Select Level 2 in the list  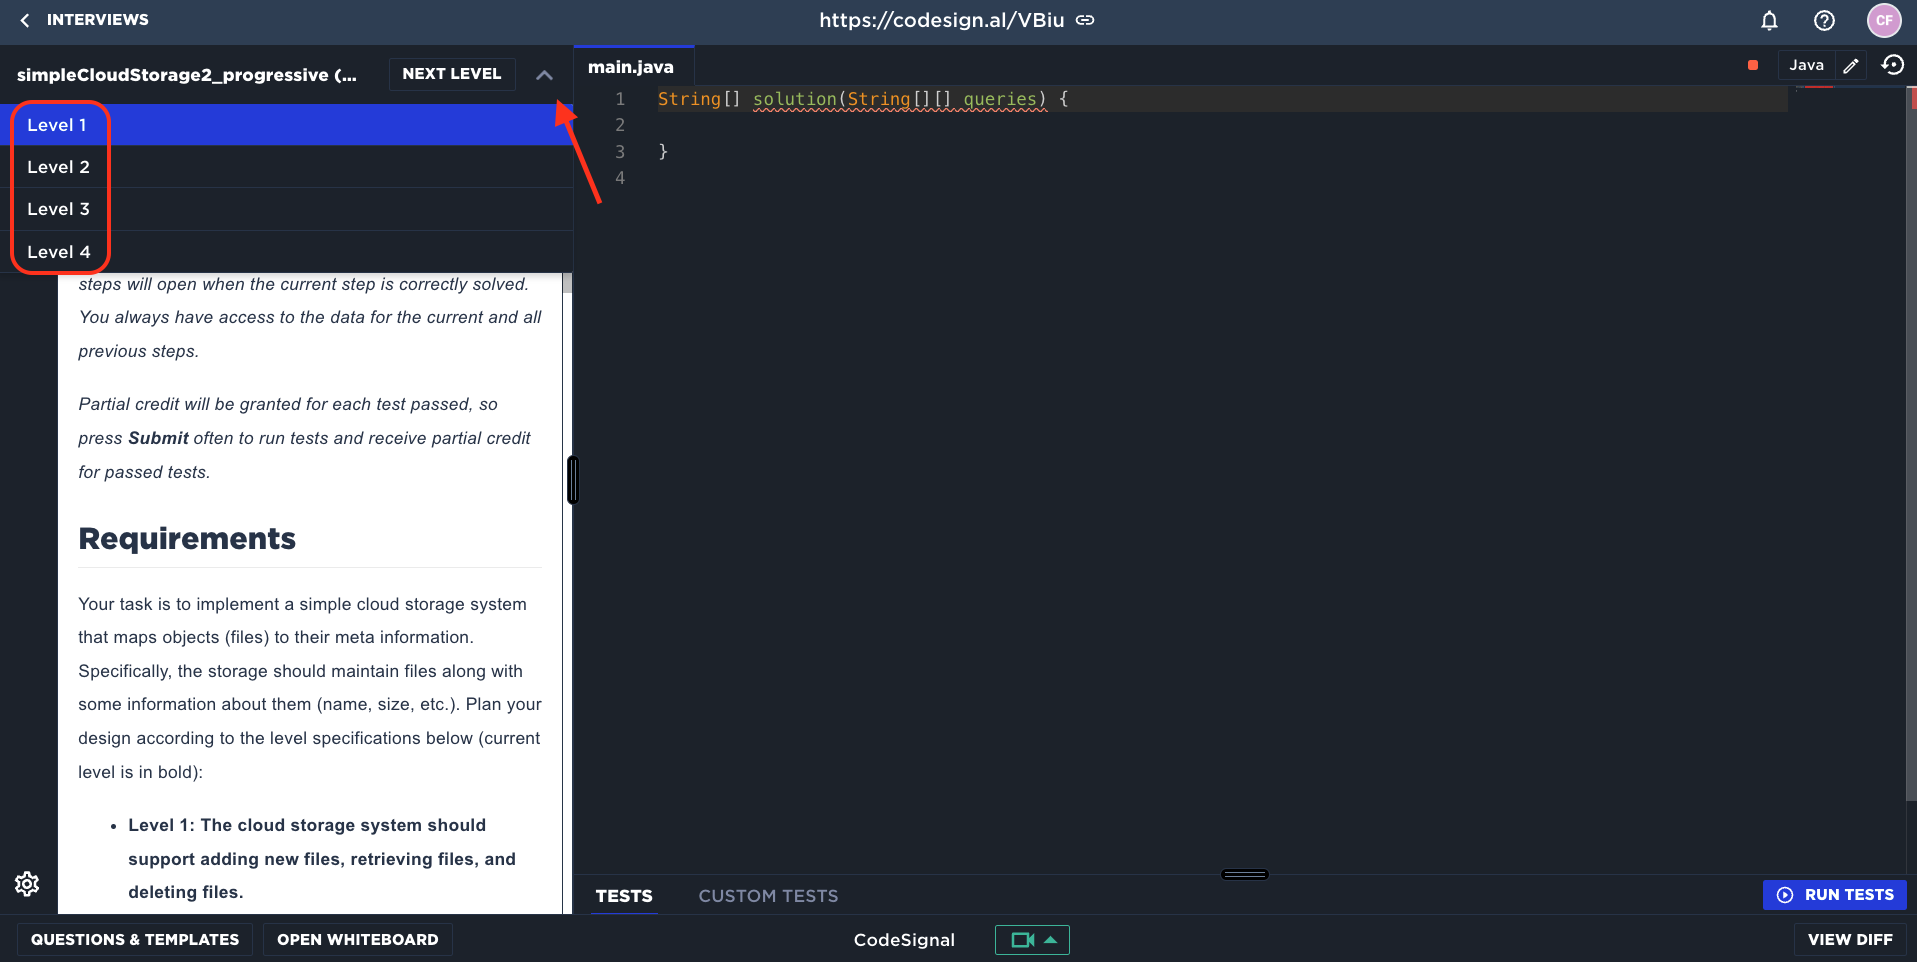coord(286,167)
